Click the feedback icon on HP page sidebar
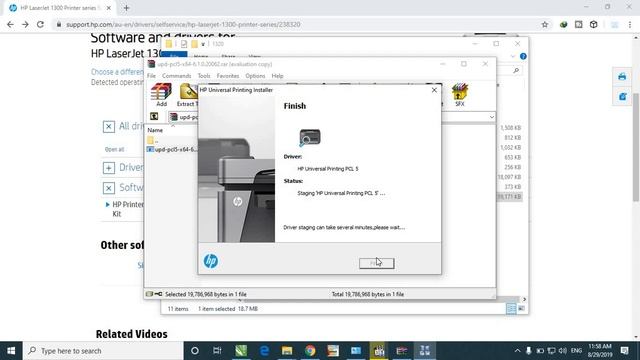The width and height of the screenshot is (640, 360). (x=622, y=96)
